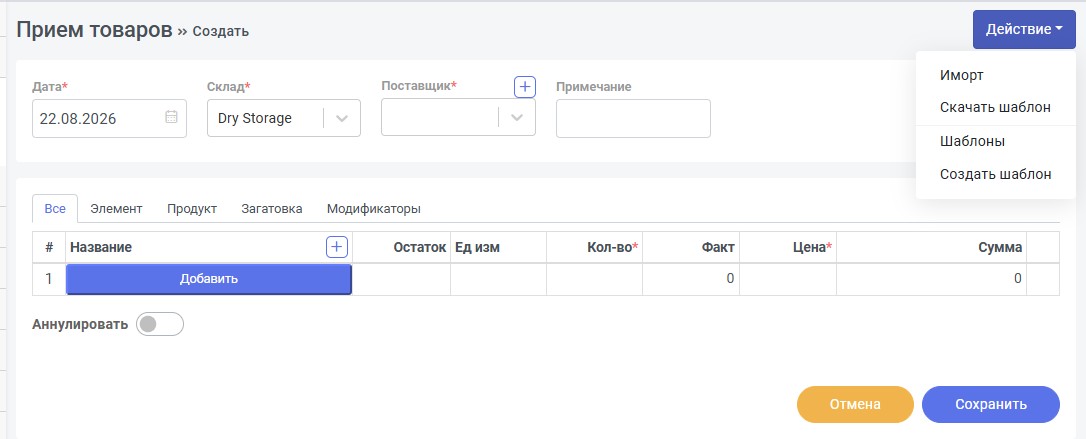Viewport: 1086px width, 439px height.
Task: Open the Поставщик dropdown arrow
Action: click(517, 118)
